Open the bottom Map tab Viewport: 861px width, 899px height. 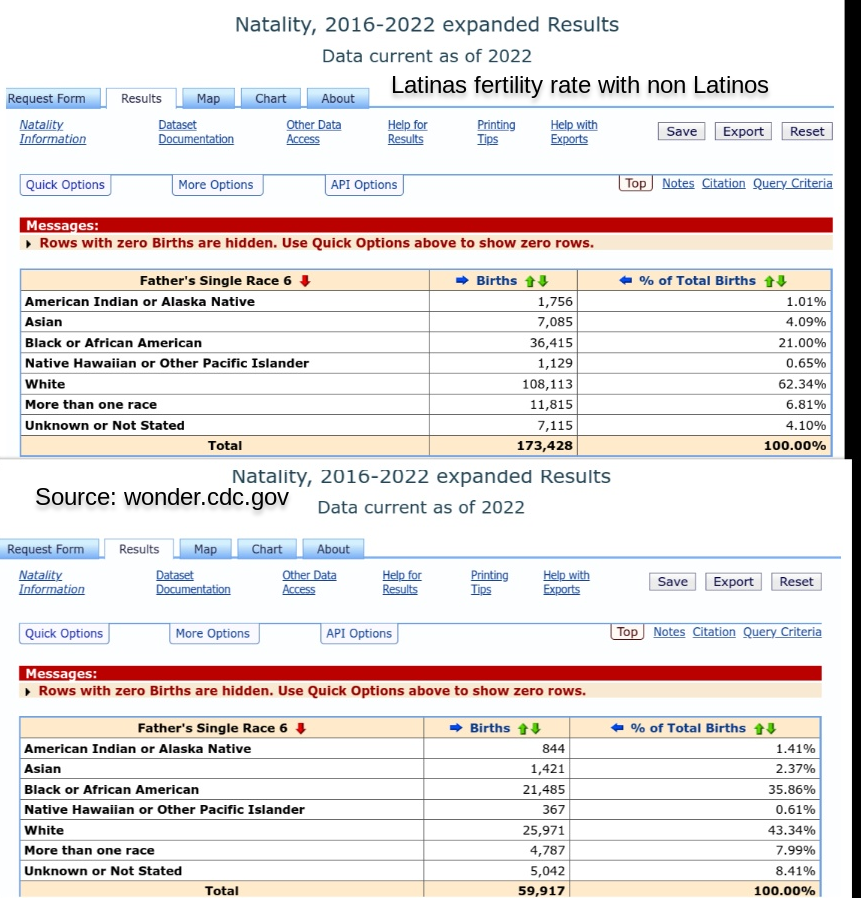[x=205, y=549]
